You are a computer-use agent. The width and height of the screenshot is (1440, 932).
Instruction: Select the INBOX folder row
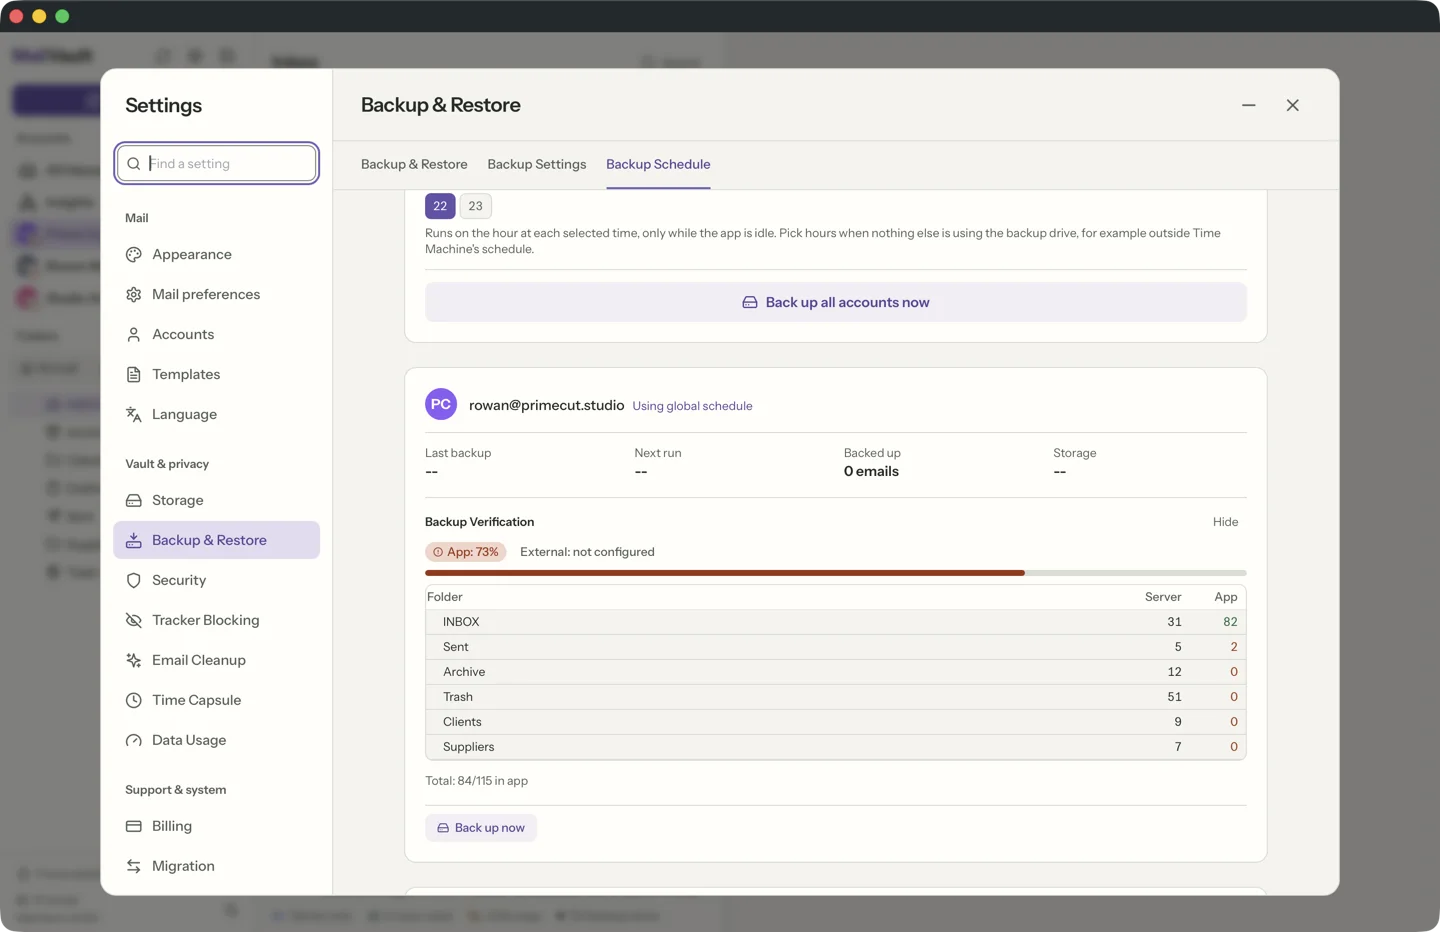(x=836, y=622)
